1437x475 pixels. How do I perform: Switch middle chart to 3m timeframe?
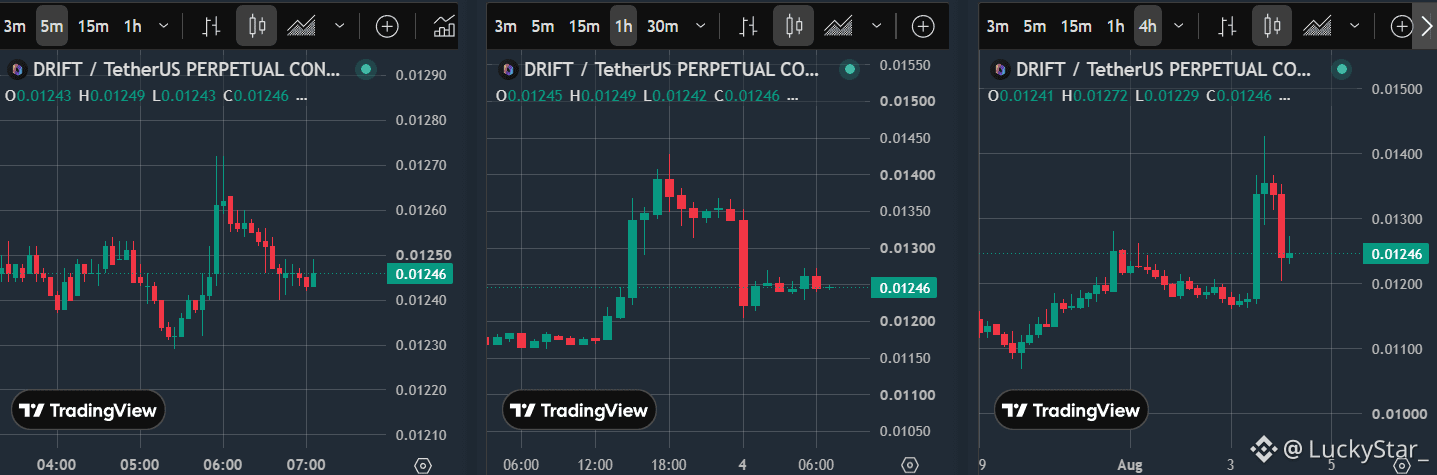tap(506, 26)
